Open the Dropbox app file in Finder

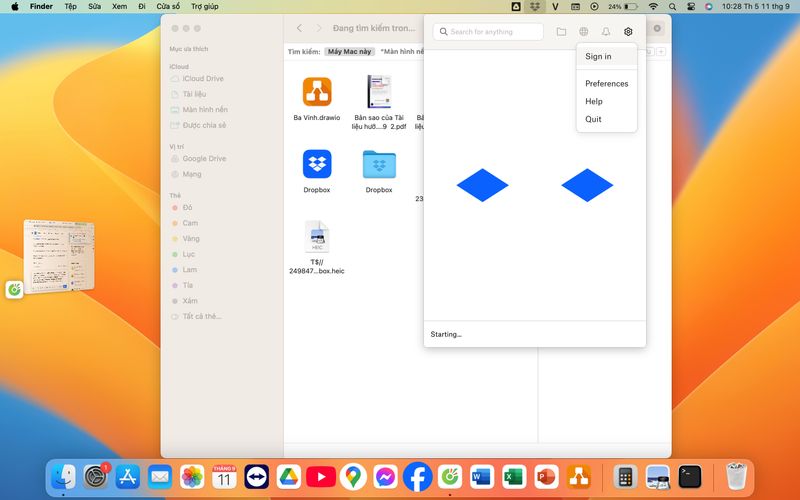pyautogui.click(x=317, y=164)
